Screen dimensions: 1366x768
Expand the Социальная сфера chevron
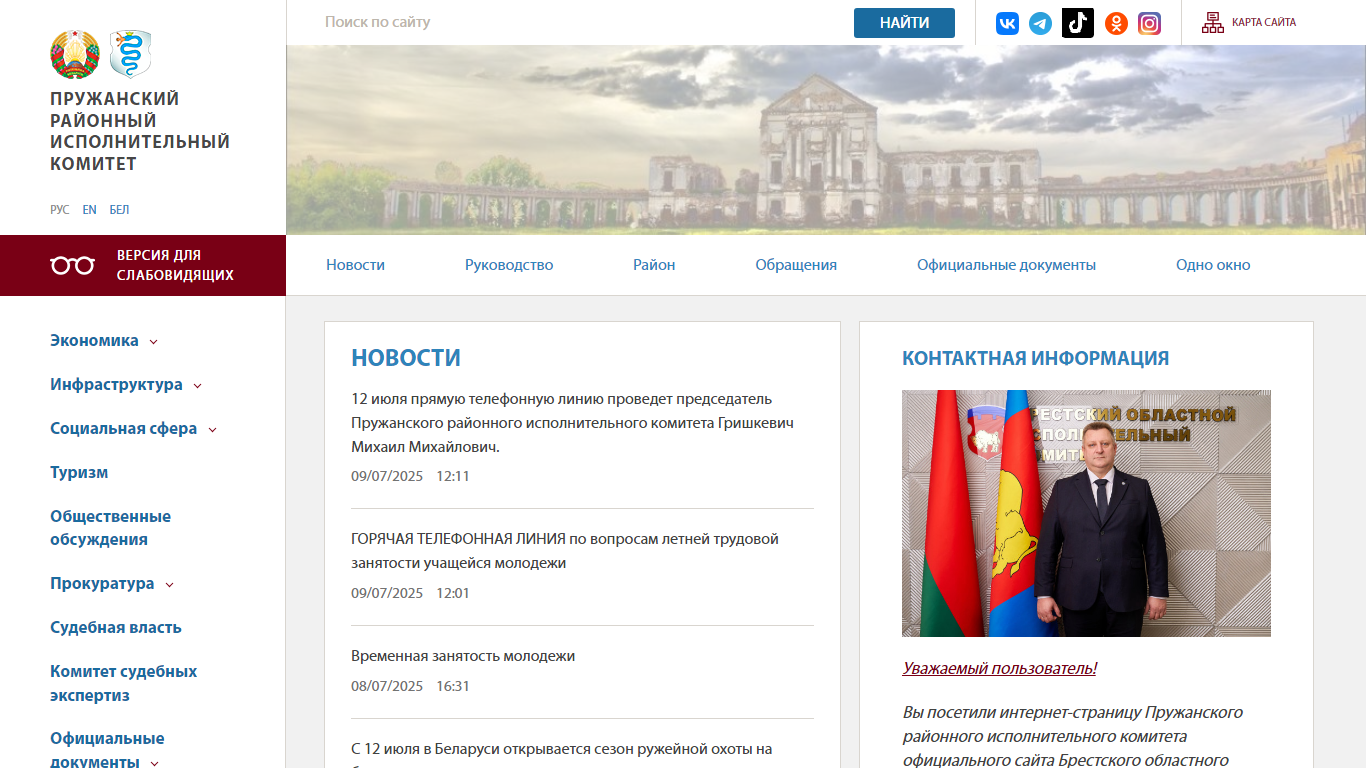point(212,430)
